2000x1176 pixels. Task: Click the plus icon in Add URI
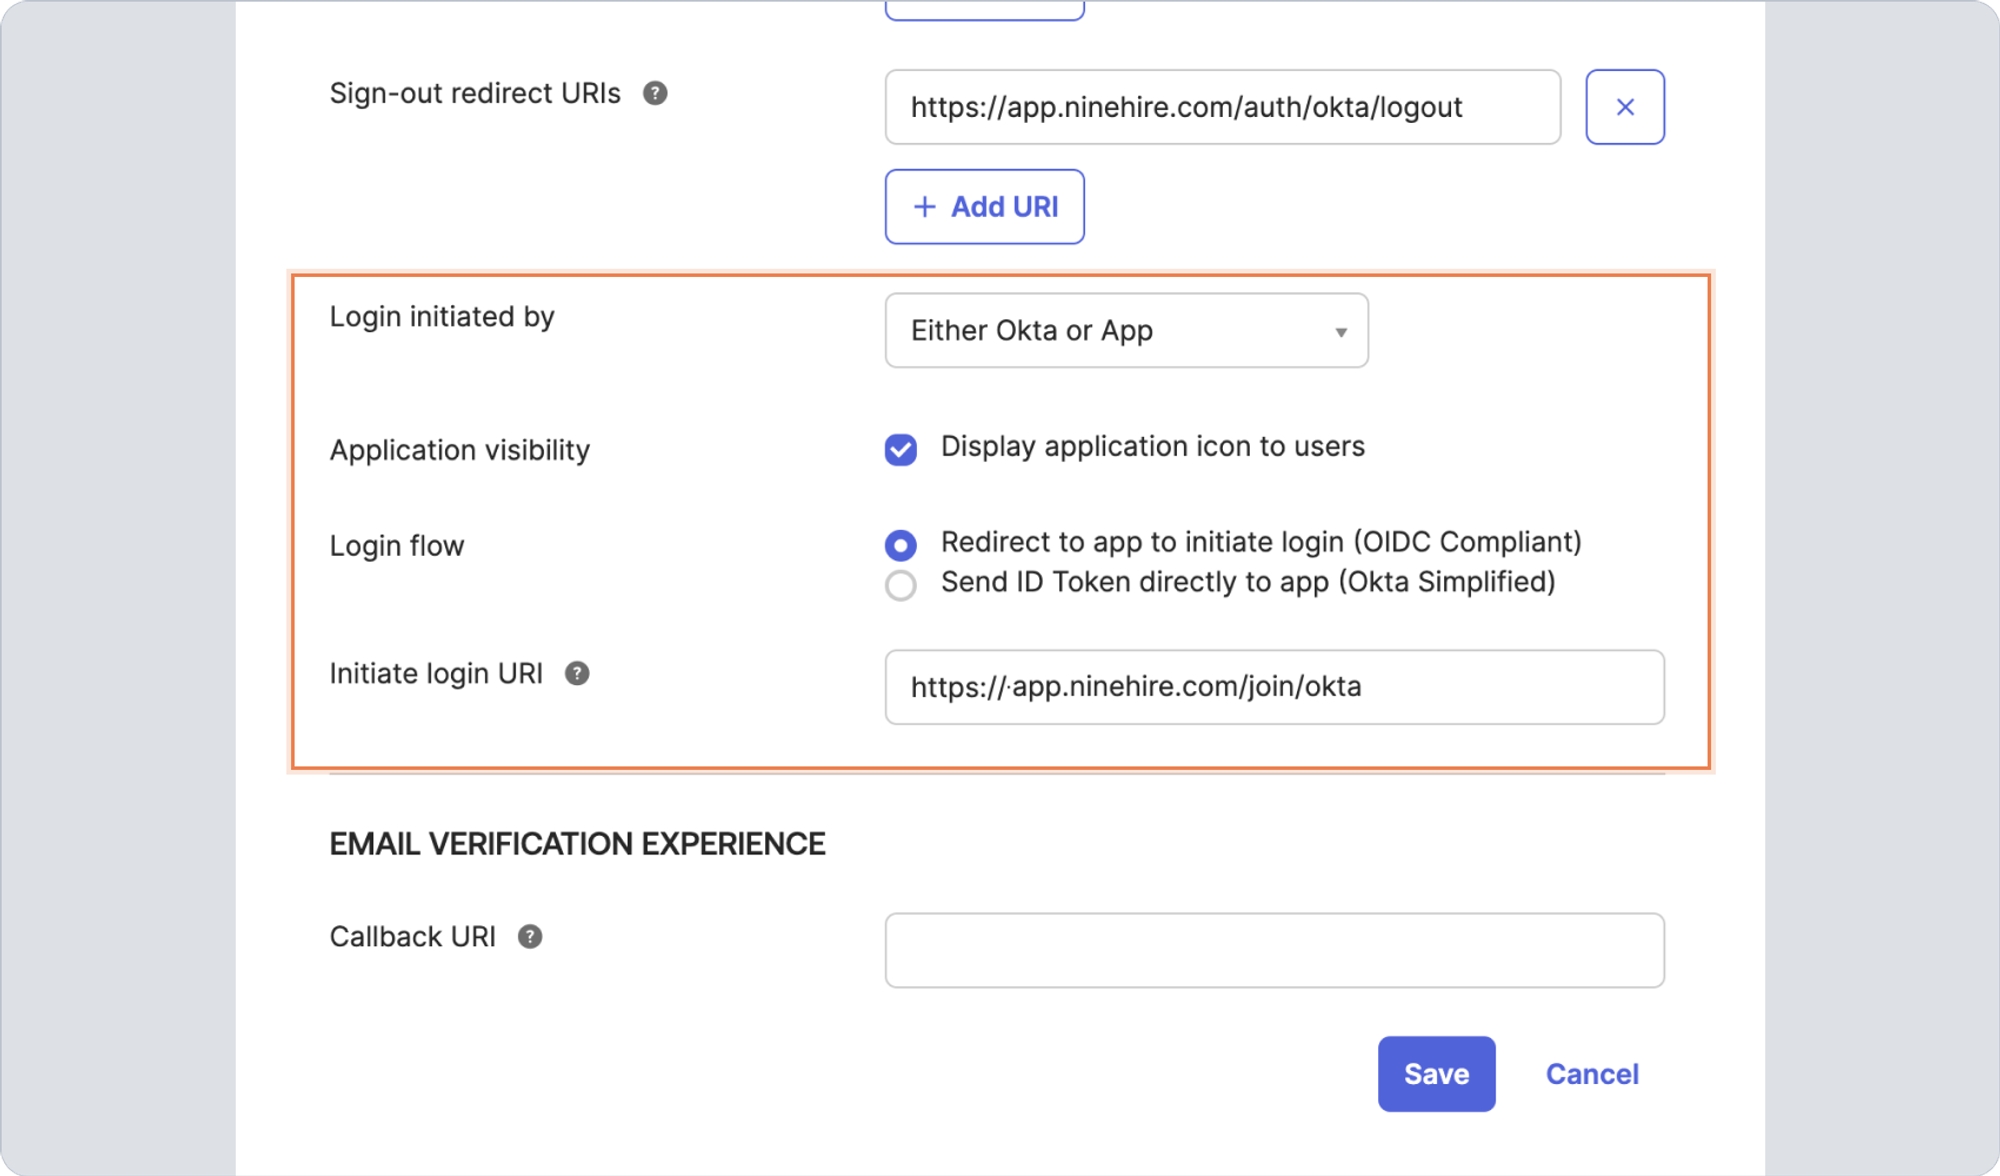tap(925, 207)
